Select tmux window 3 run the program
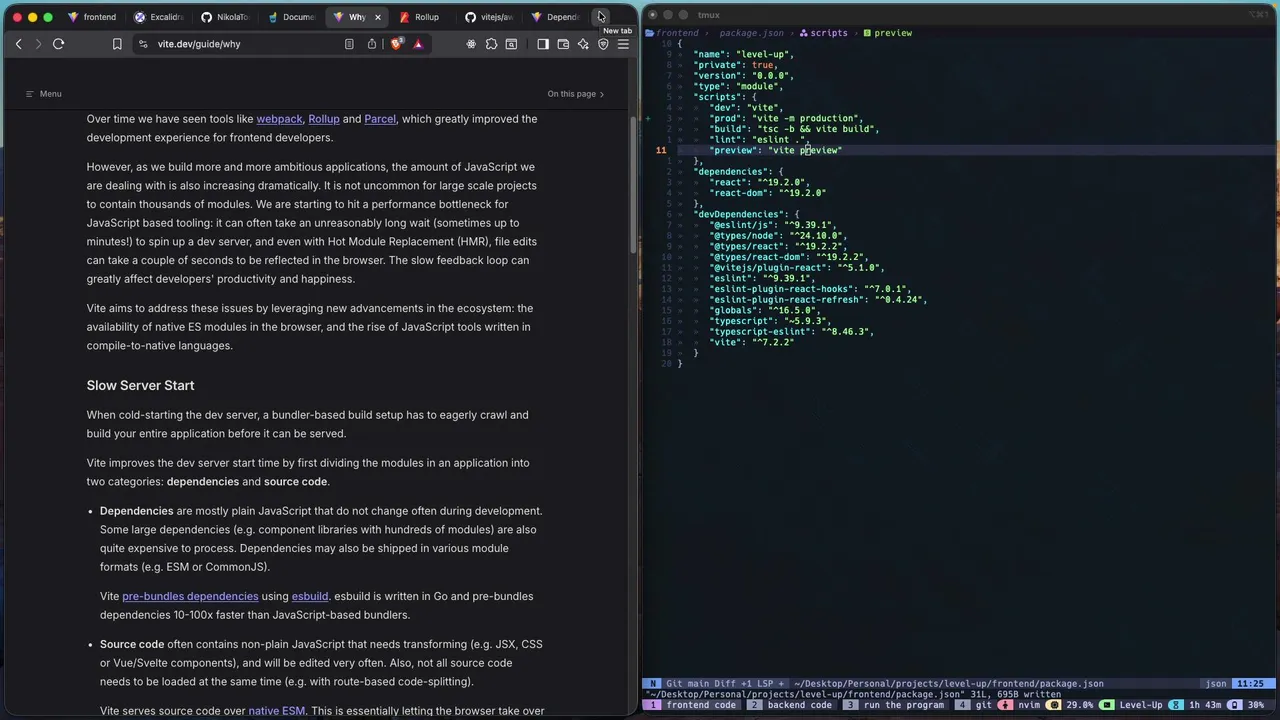 [895, 705]
